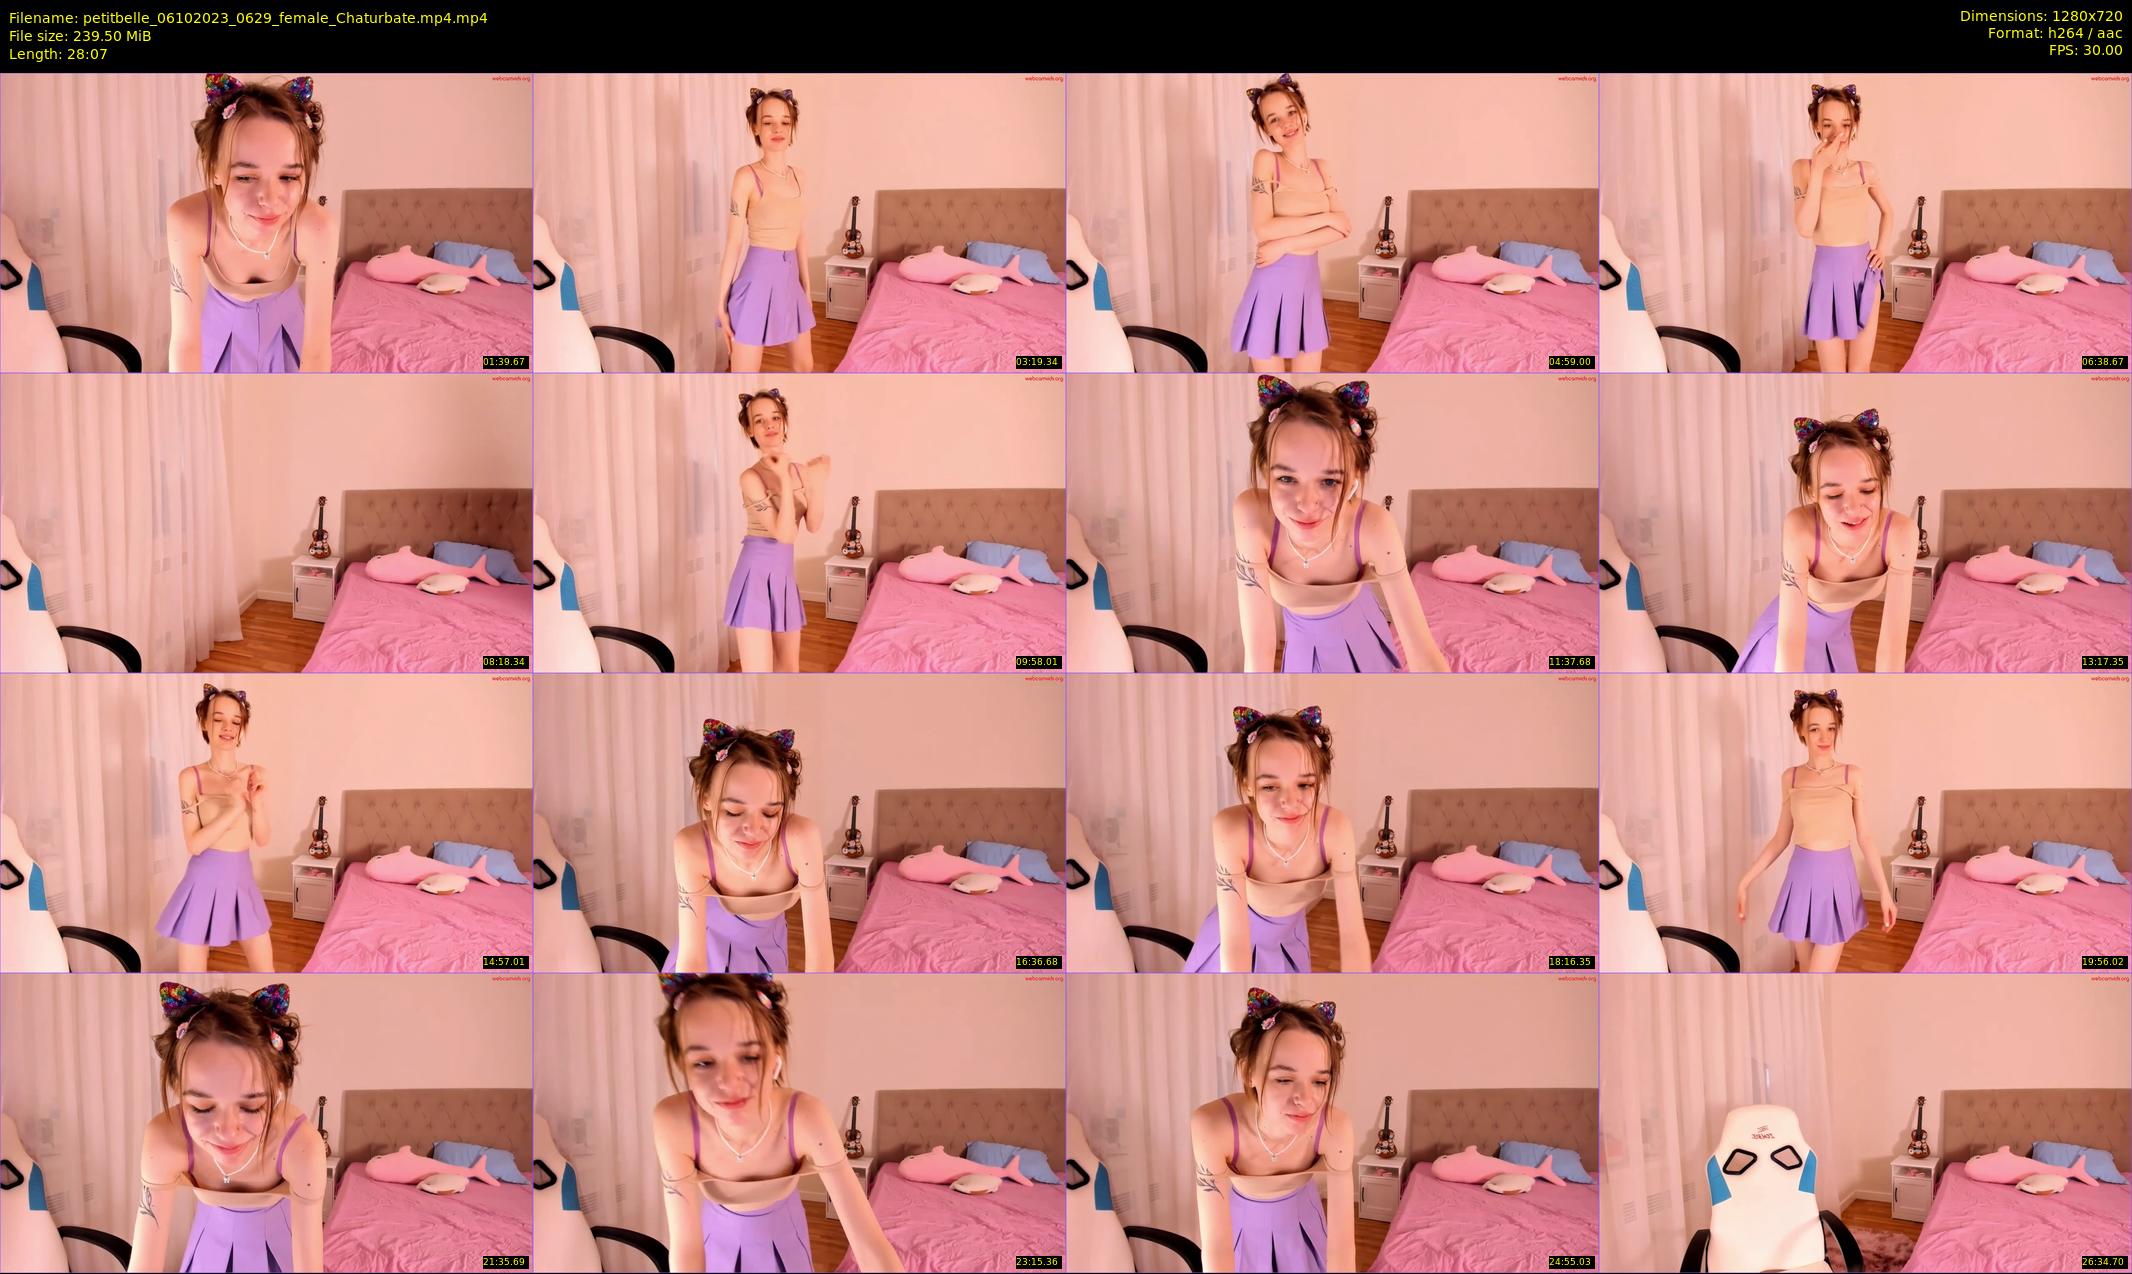Click the File size 239.50 MiB label
The height and width of the screenshot is (1274, 2132).
[x=80, y=36]
